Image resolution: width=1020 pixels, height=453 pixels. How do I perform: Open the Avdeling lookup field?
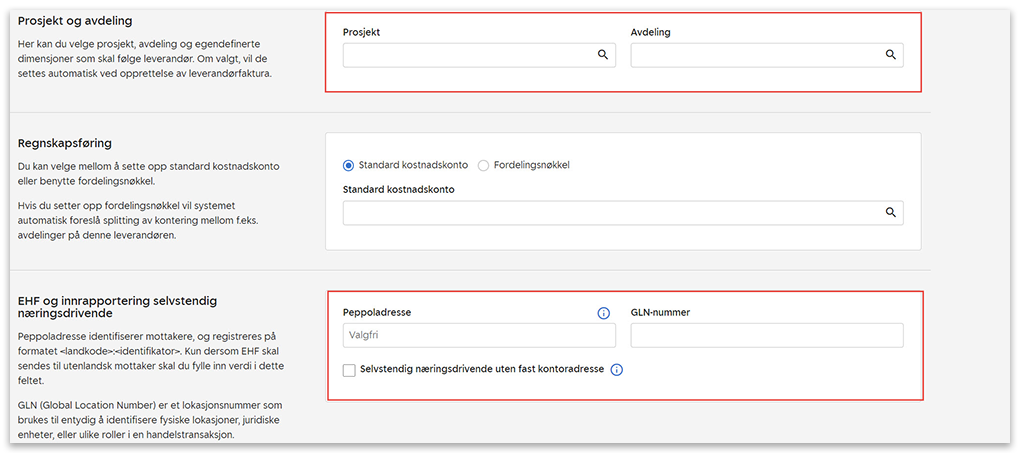click(755, 55)
